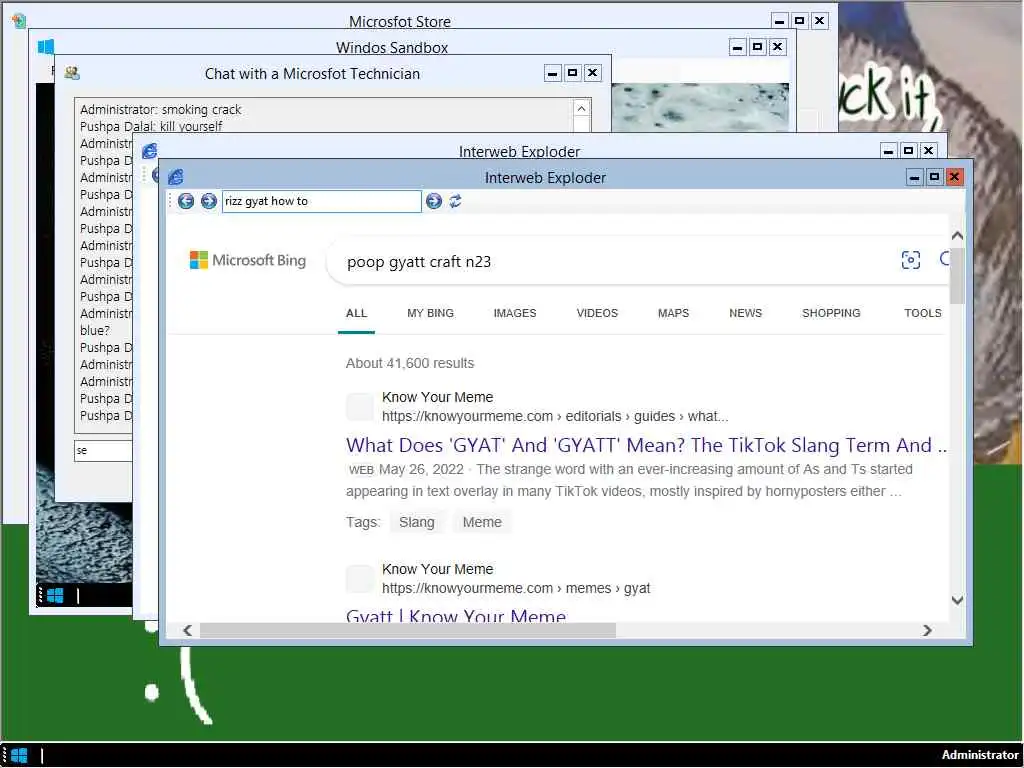Click knowyourmeme.com memes gyat URL
The height and width of the screenshot is (768, 1024).
(516, 588)
